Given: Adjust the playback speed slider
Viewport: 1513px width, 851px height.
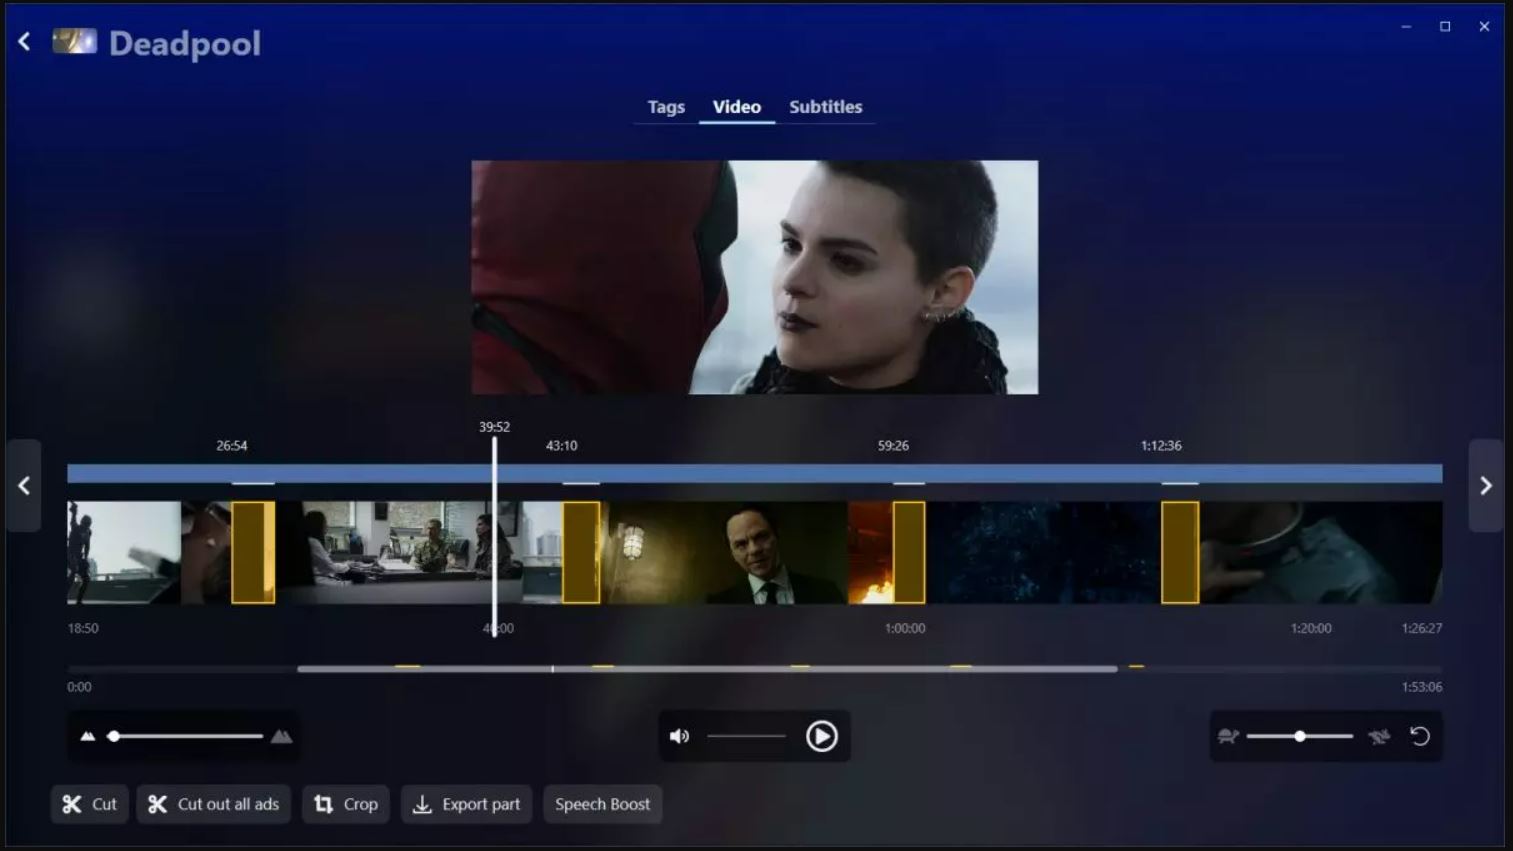Looking at the screenshot, I should point(1300,737).
